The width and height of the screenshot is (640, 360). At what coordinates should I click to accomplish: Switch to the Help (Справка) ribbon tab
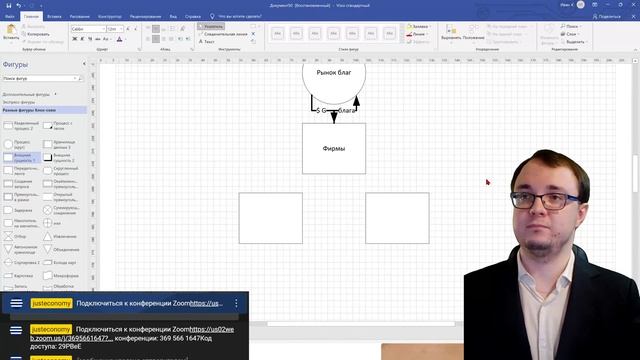(193, 16)
